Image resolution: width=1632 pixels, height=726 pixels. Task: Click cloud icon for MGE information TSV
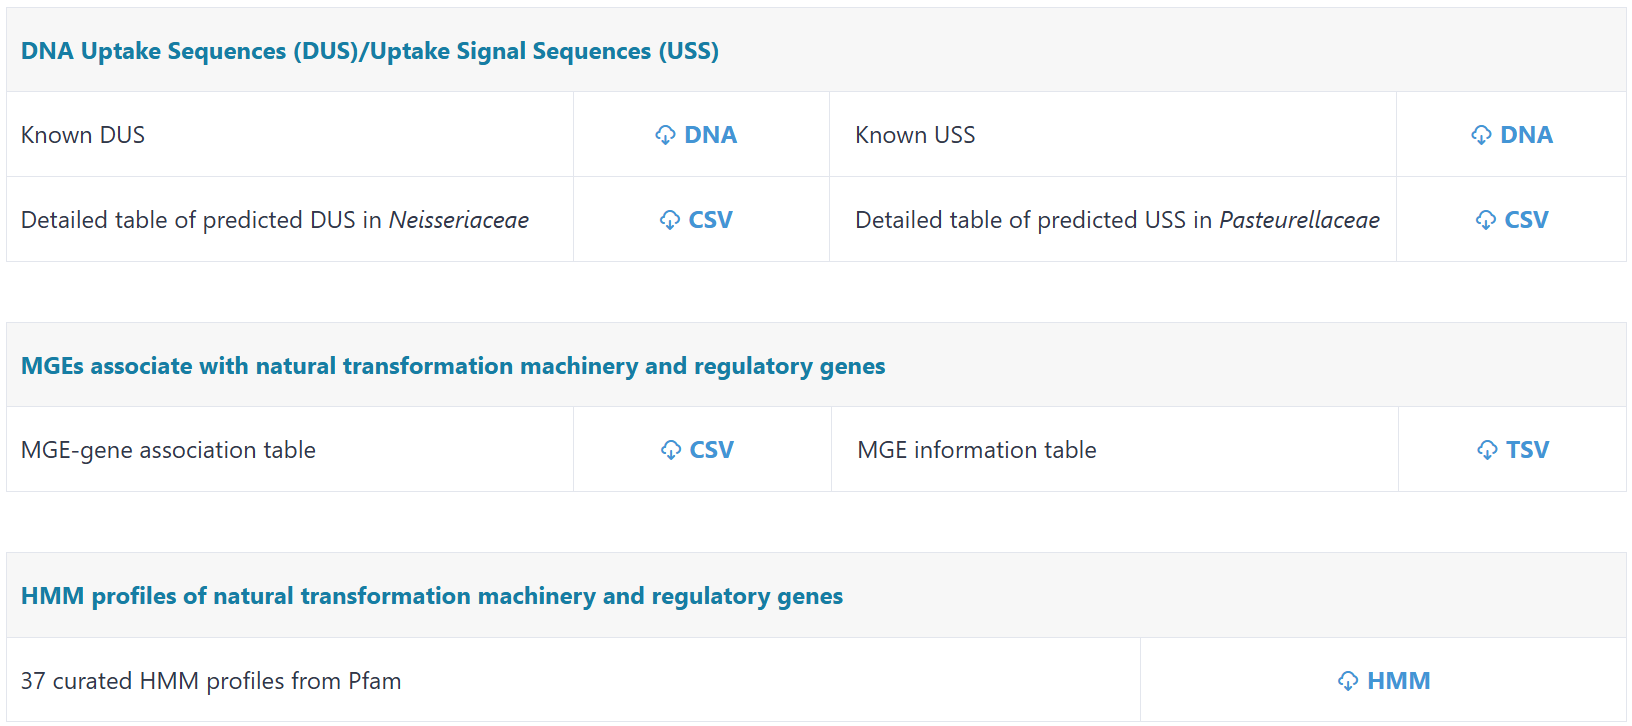click(1487, 450)
